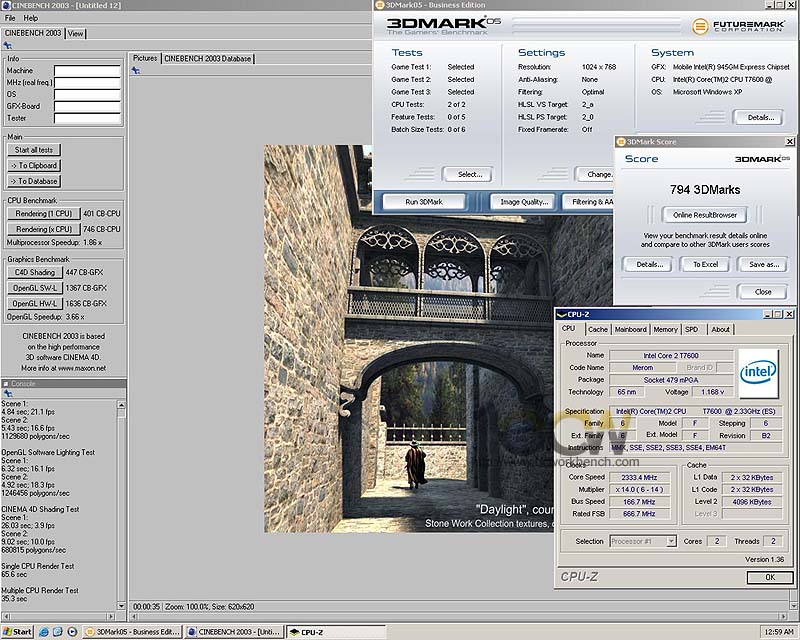800x640 pixels.
Task: Click the Futuremark logo in 3DMark05
Action: pos(738,26)
